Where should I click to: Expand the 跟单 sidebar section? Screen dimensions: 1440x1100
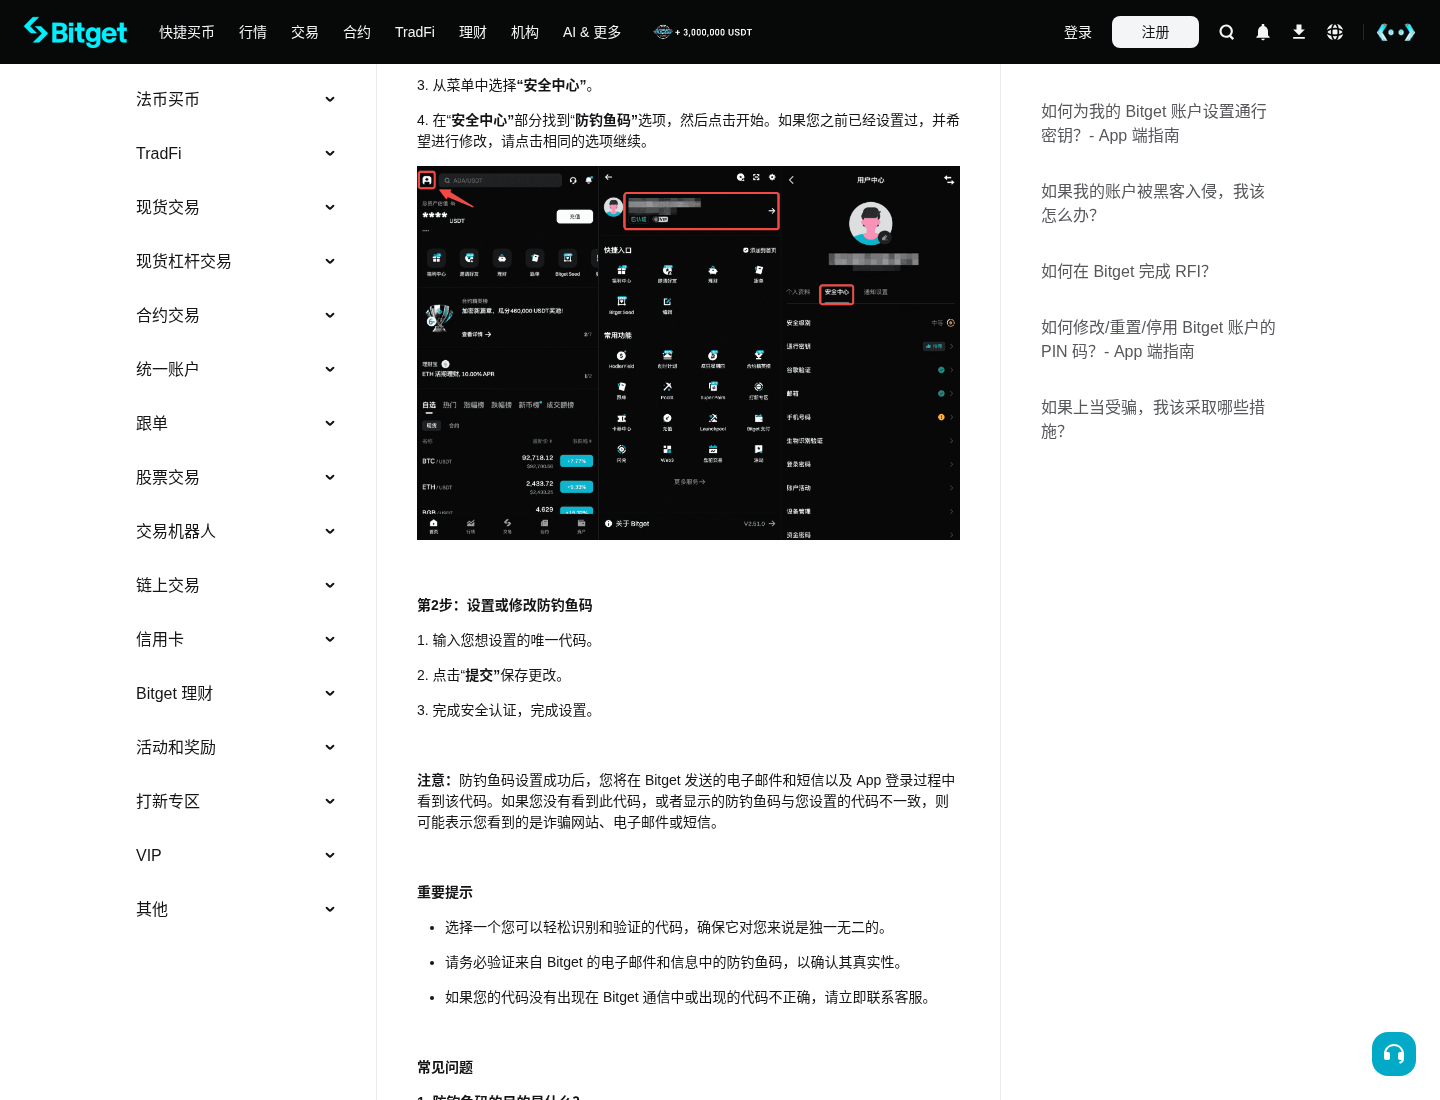(236, 423)
